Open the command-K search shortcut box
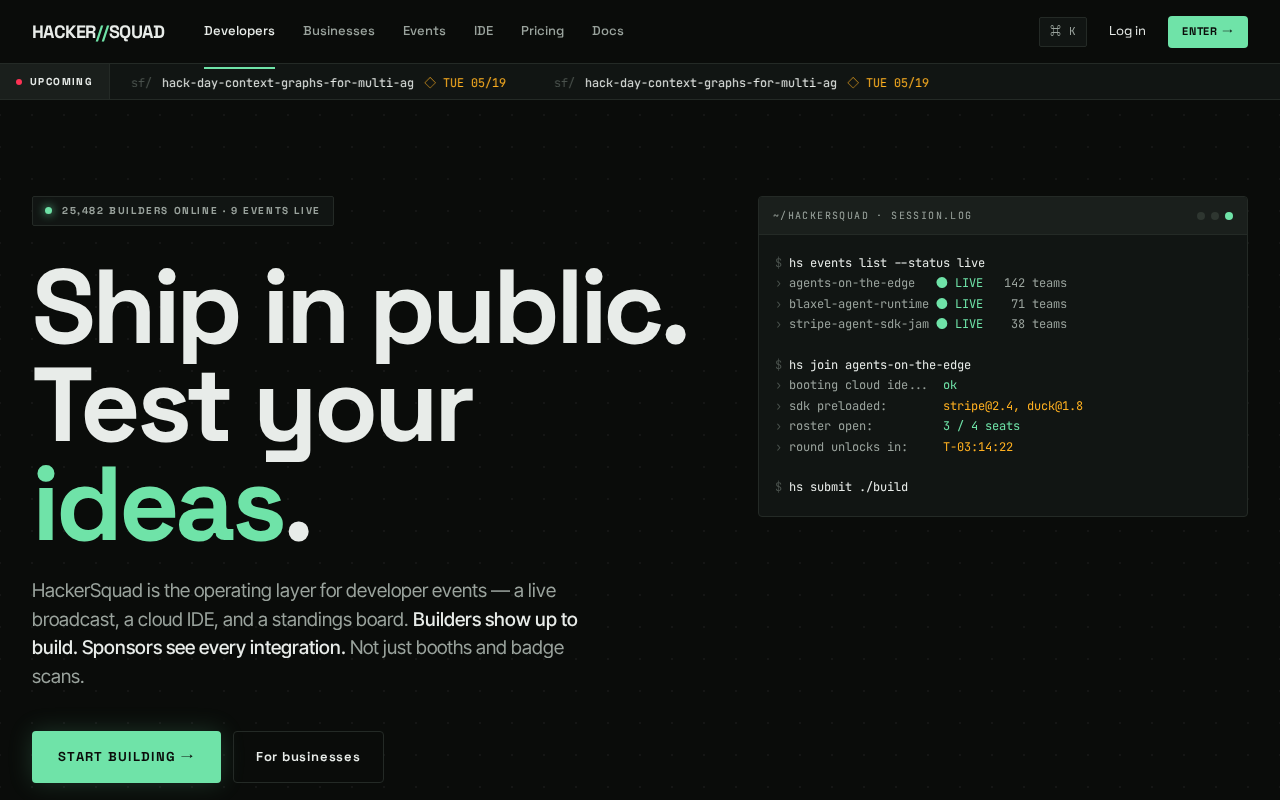Screen dimensions: 1280x800 point(1062,31)
